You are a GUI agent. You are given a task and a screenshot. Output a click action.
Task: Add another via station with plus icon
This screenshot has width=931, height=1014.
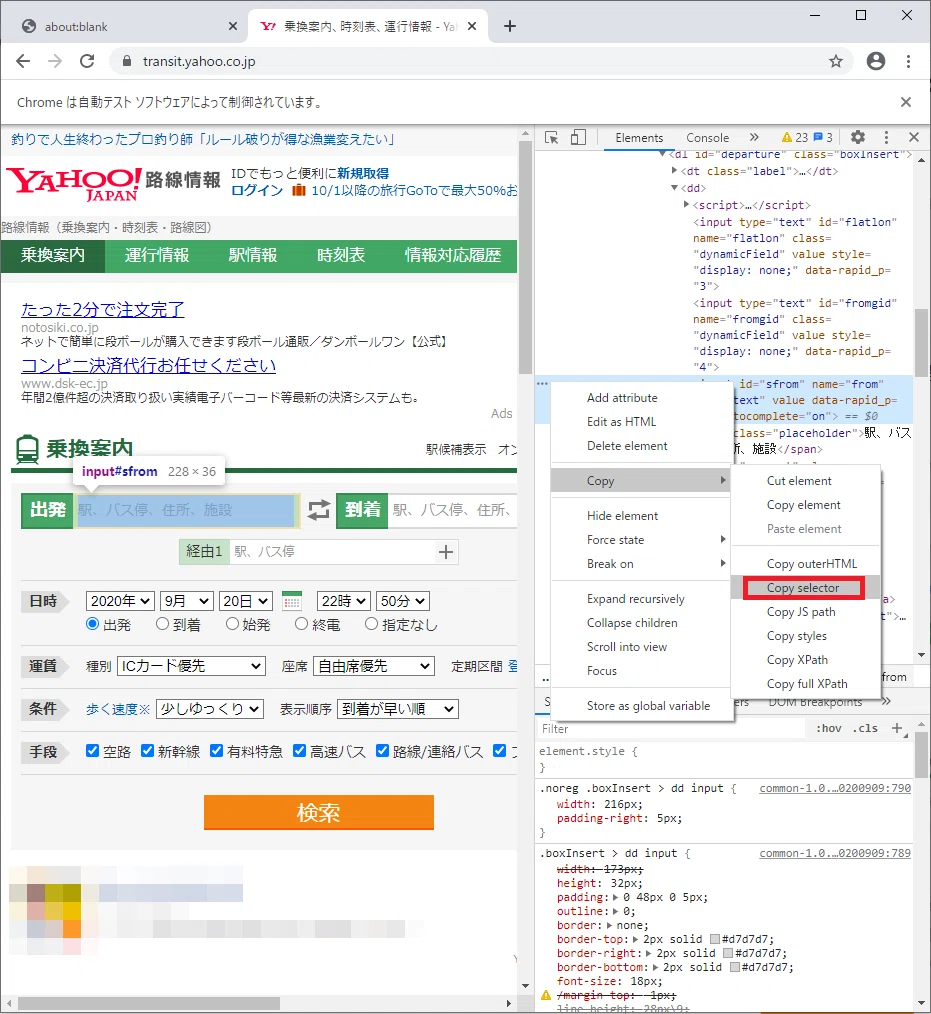[445, 552]
